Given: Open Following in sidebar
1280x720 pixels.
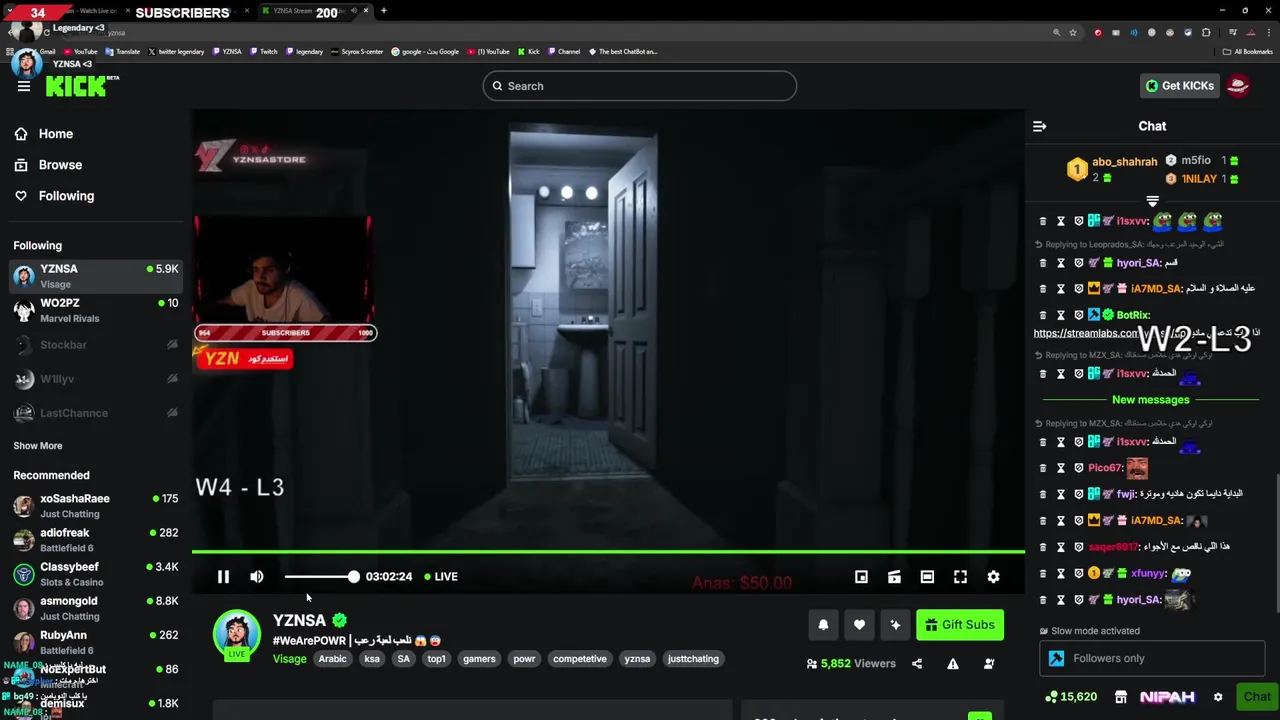Looking at the screenshot, I should [66, 196].
